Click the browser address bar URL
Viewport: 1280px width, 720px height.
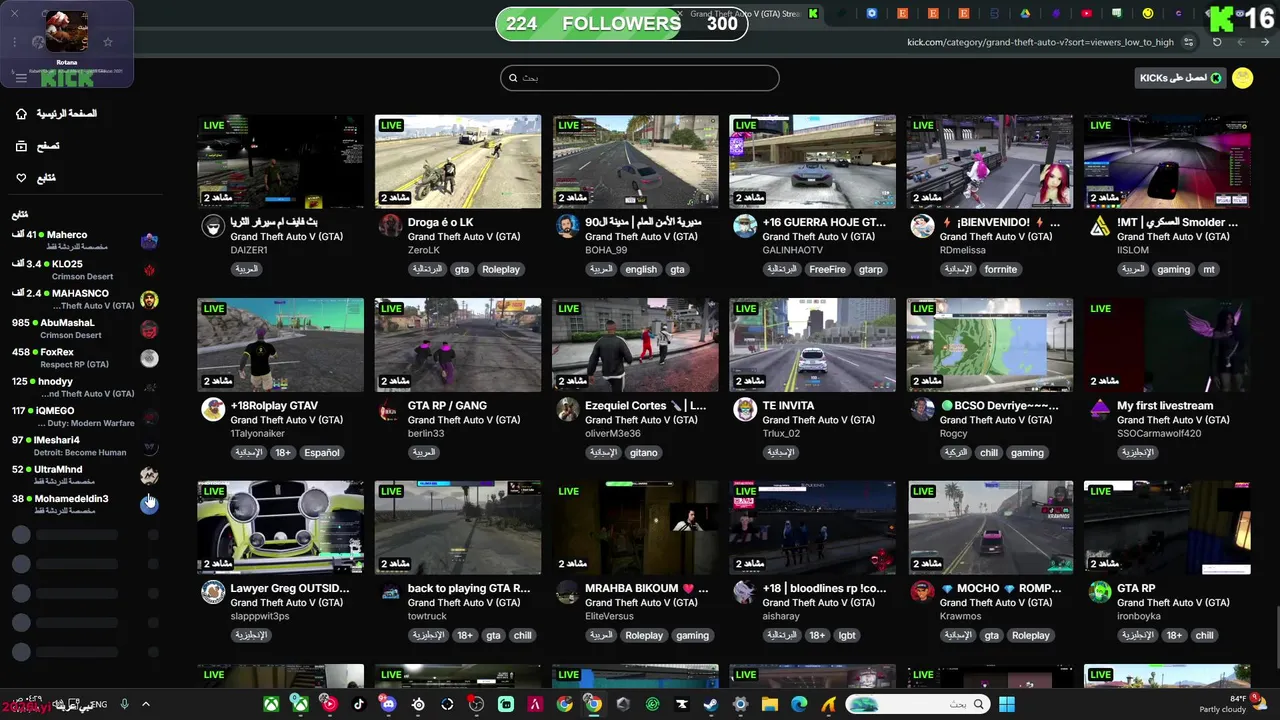coord(1040,42)
